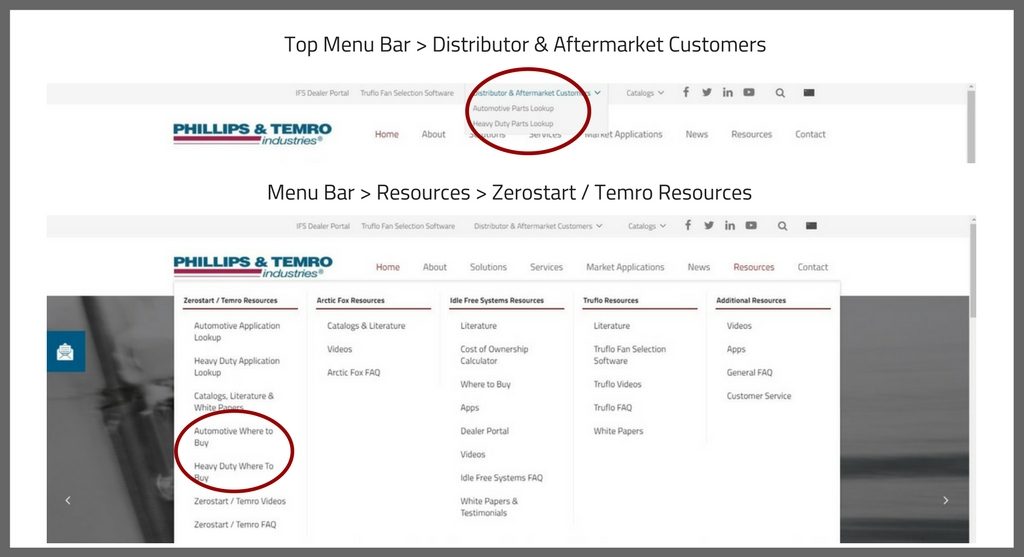Go to previous carousel slide arrow
1024x557 pixels.
click(x=68, y=500)
